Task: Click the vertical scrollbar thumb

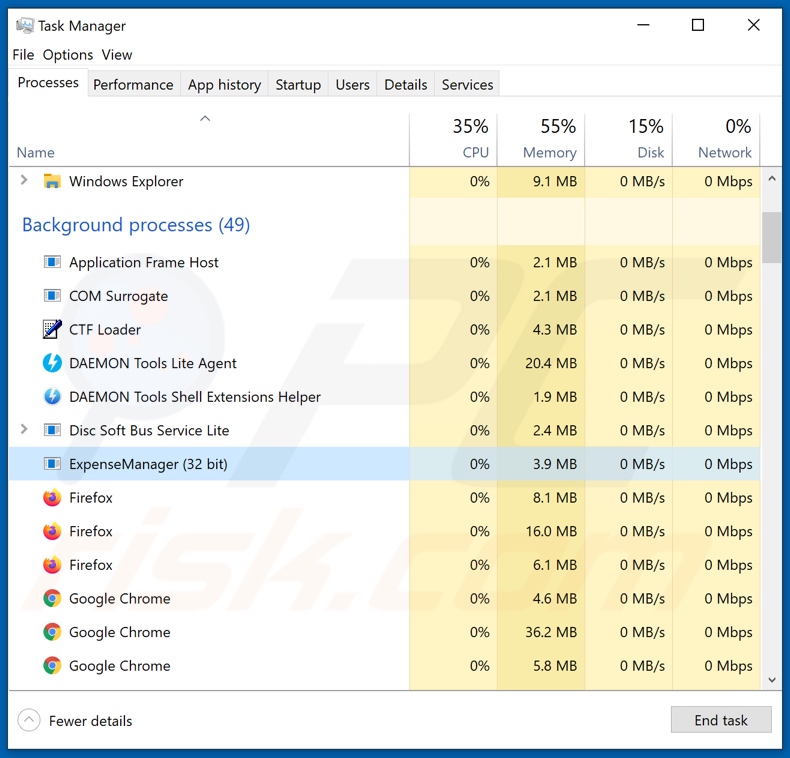Action: pyautogui.click(x=772, y=237)
